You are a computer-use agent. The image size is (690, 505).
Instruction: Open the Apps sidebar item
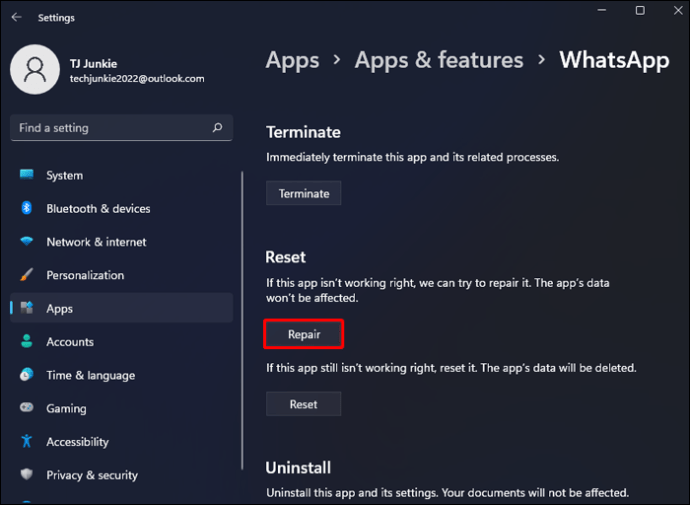pos(121,308)
